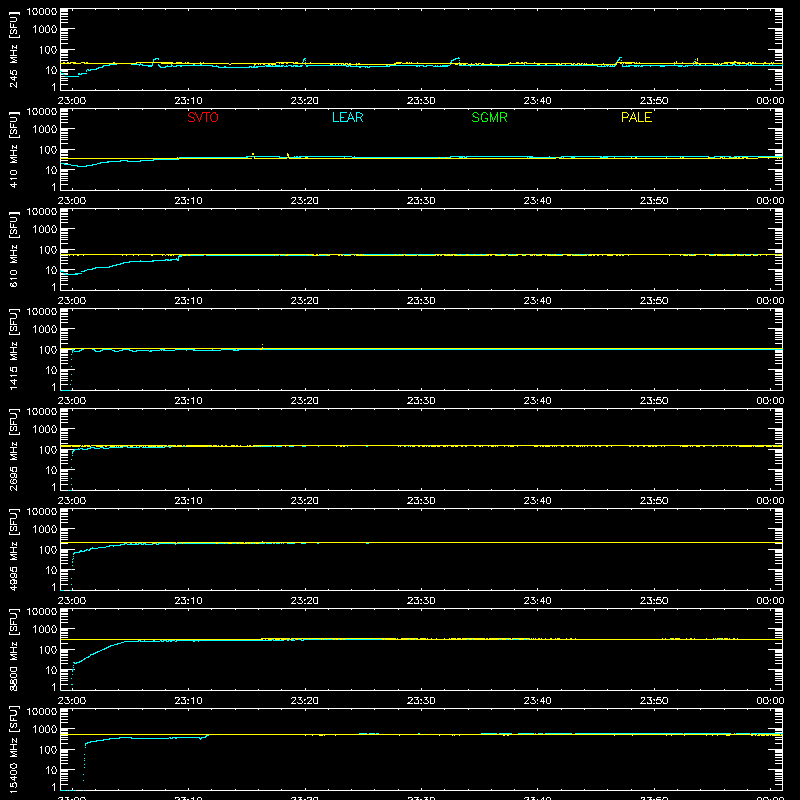Click 23:00 time label under 245 MHz plot
This screenshot has width=800, height=800.
point(71,101)
